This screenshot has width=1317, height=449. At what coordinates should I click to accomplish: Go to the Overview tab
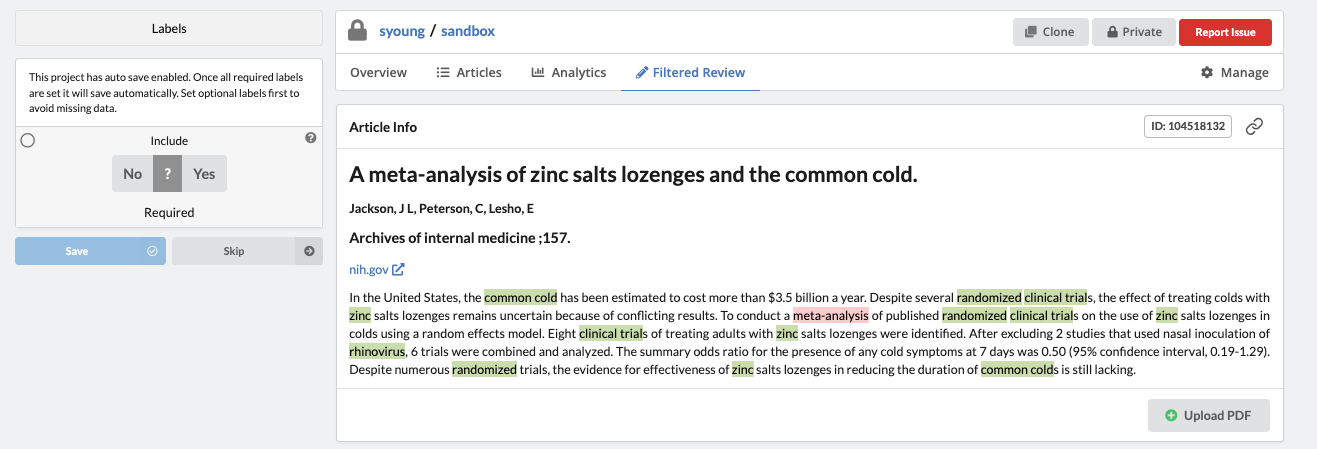tap(378, 73)
